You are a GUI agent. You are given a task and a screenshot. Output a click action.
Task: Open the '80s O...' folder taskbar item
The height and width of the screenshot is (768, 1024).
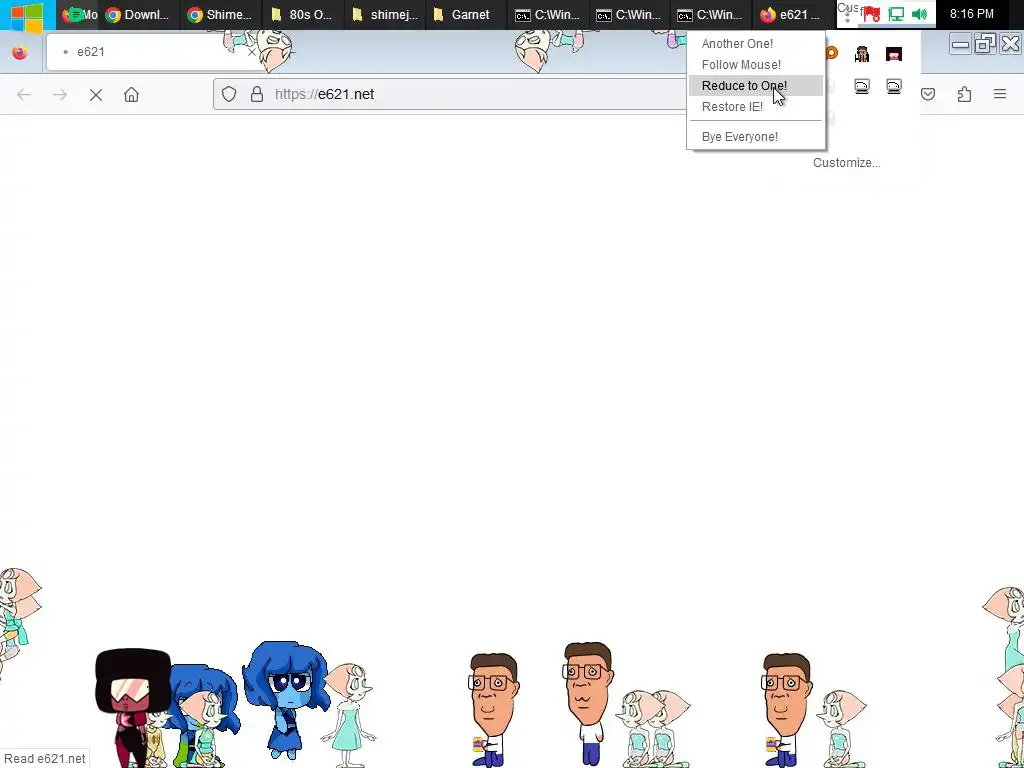tap(302, 14)
